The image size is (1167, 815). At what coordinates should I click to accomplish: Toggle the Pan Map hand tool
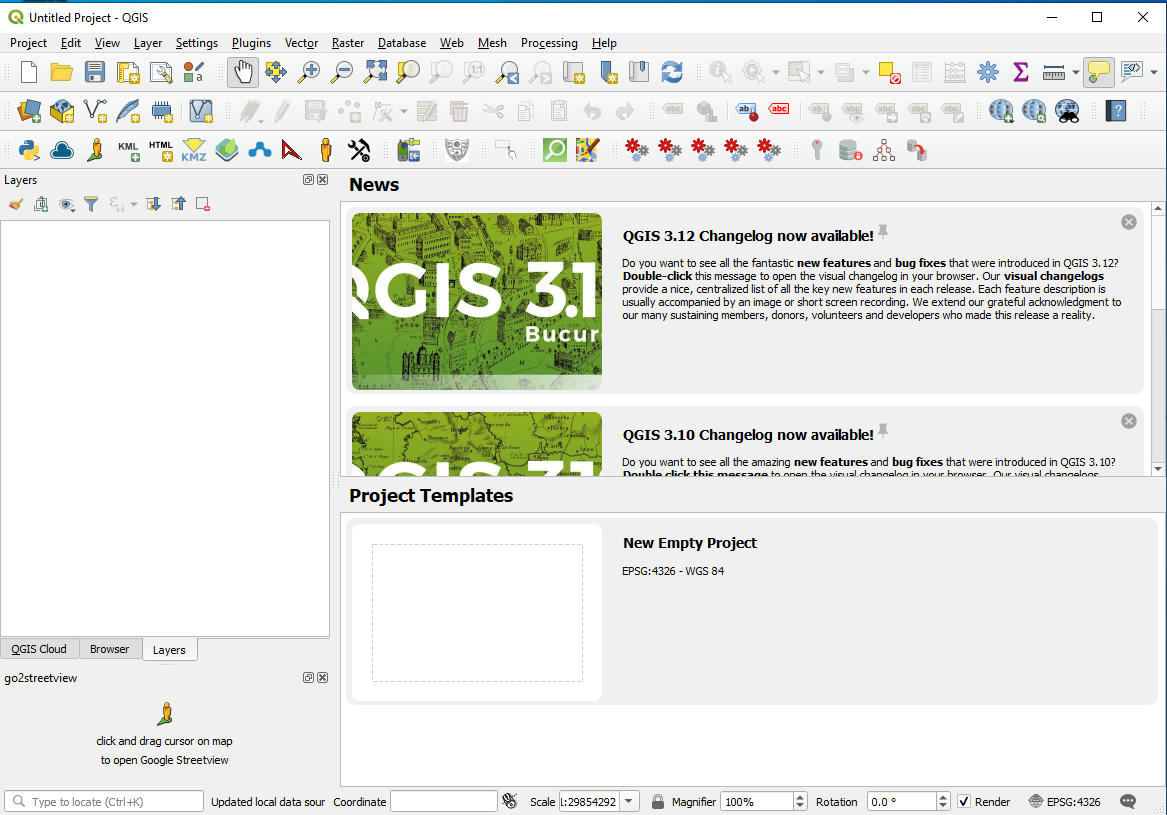(243, 72)
